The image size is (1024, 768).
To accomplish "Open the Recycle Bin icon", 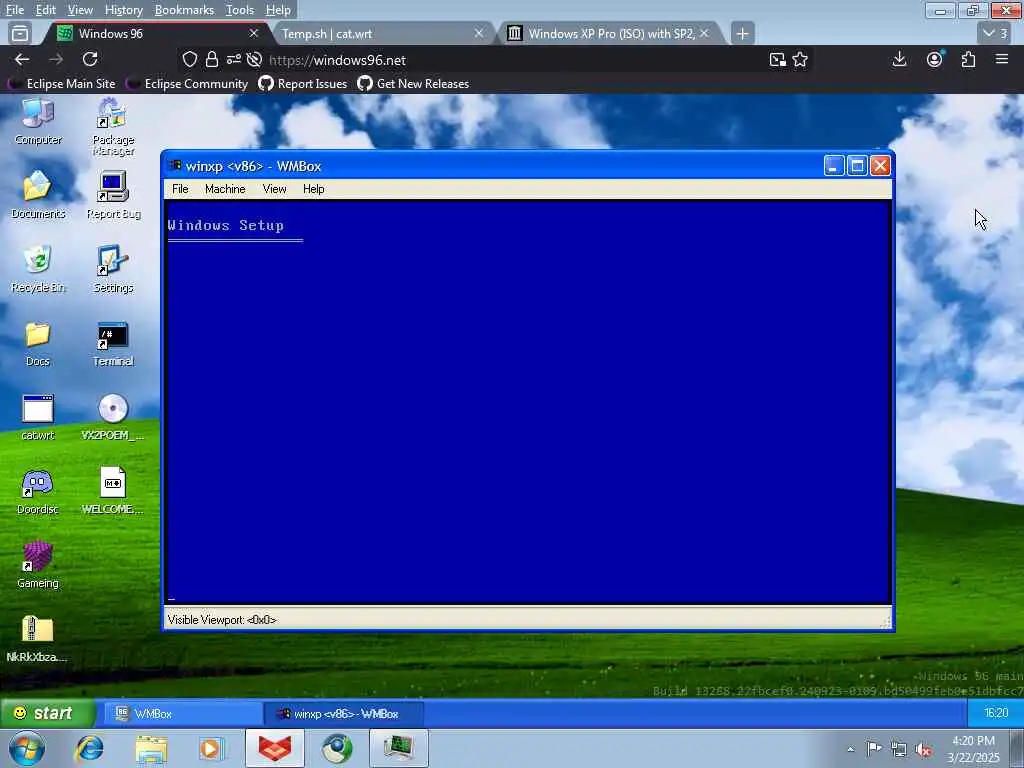I will 38,269.
